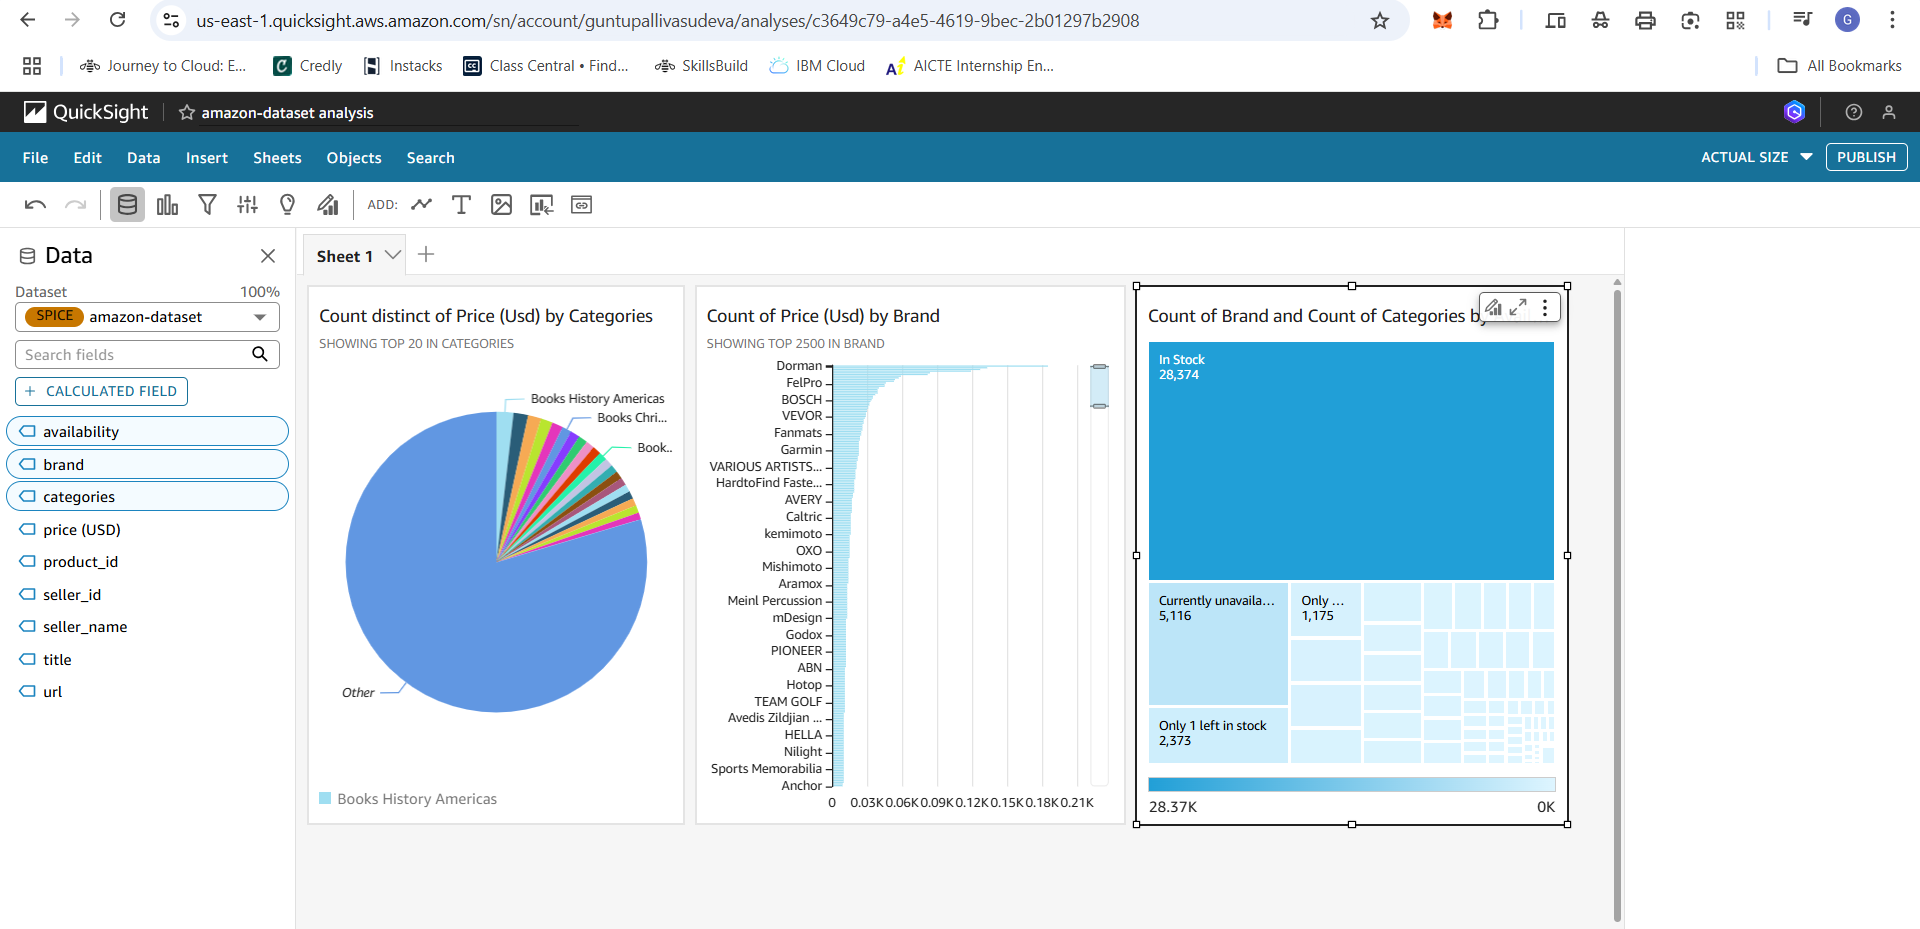Toggle the analysis favorite star
Screen dimensions: 1920x929
[x=187, y=112]
